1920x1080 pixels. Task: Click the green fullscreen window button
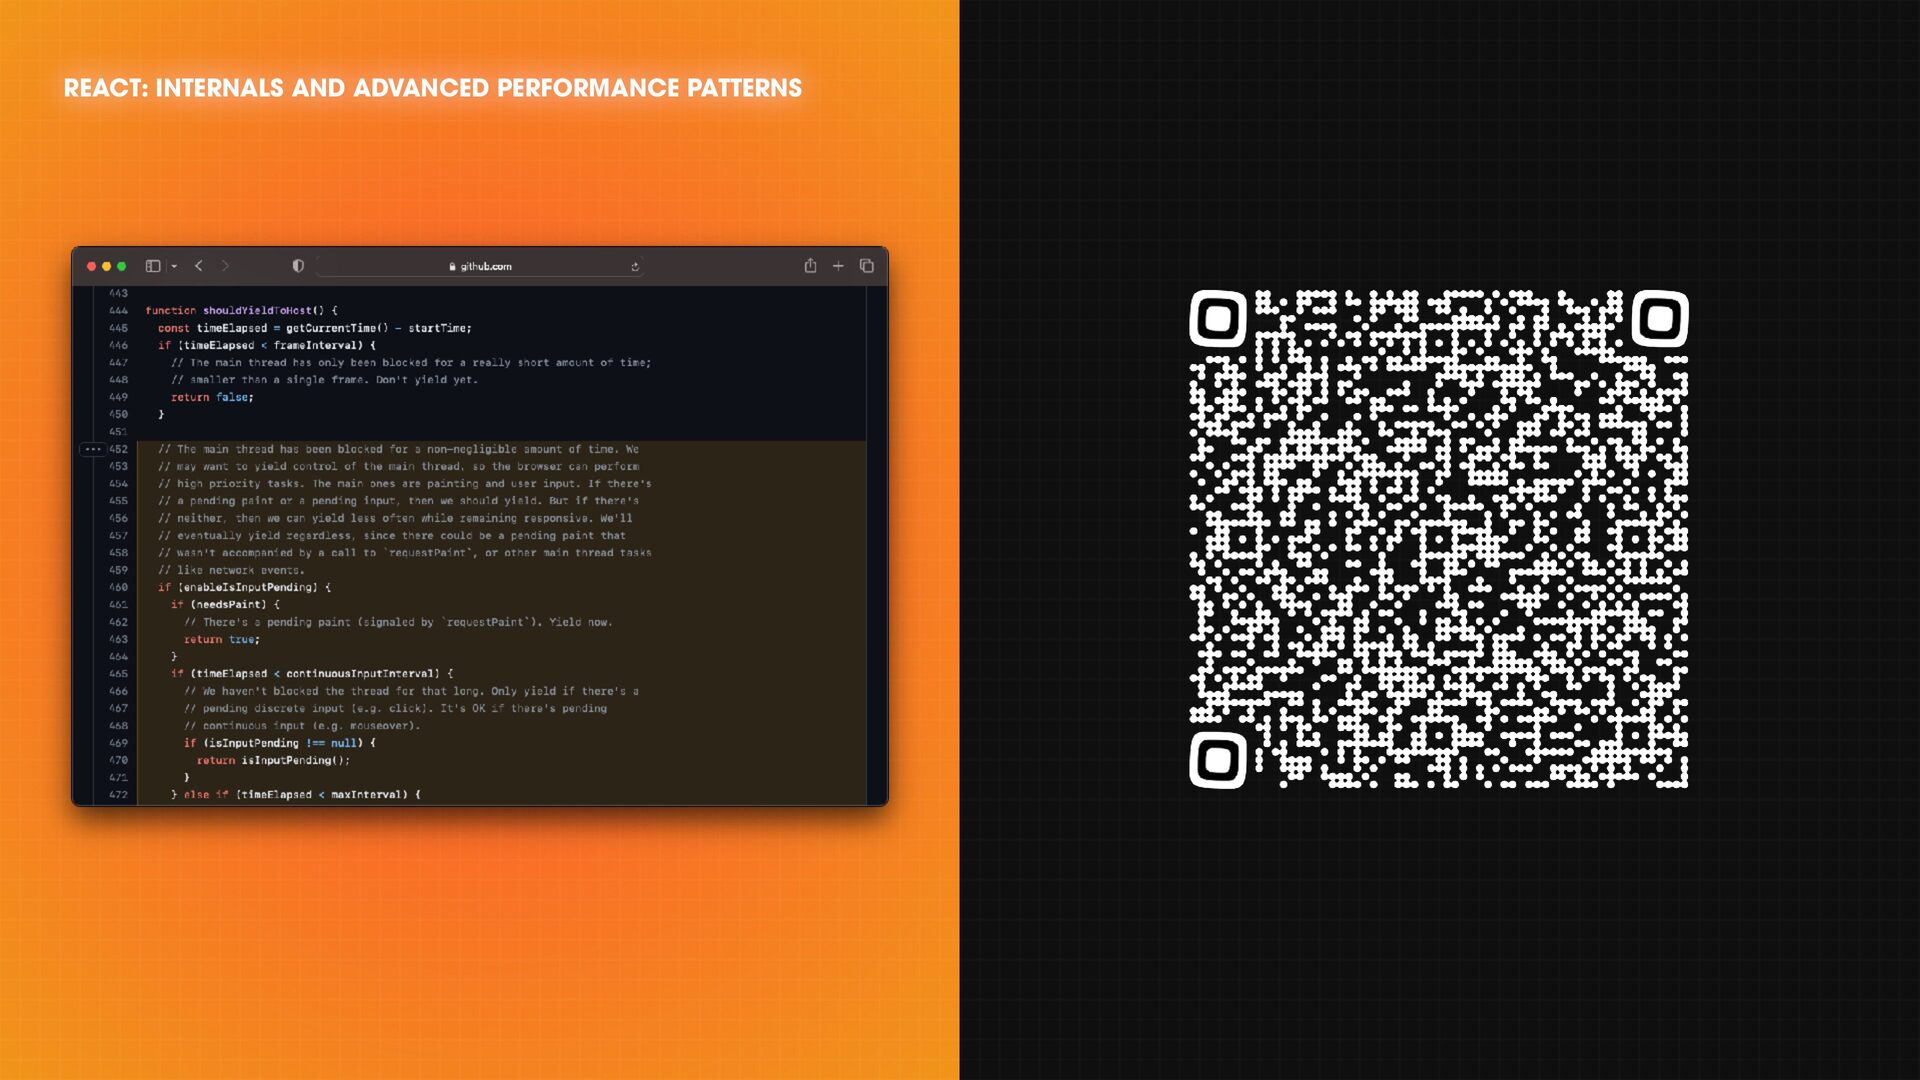click(x=122, y=266)
